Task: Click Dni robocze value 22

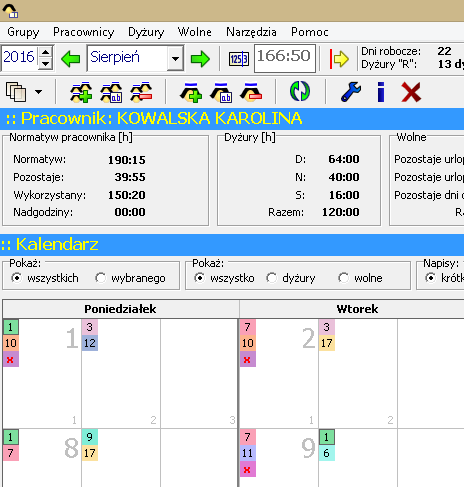Action: coord(444,51)
